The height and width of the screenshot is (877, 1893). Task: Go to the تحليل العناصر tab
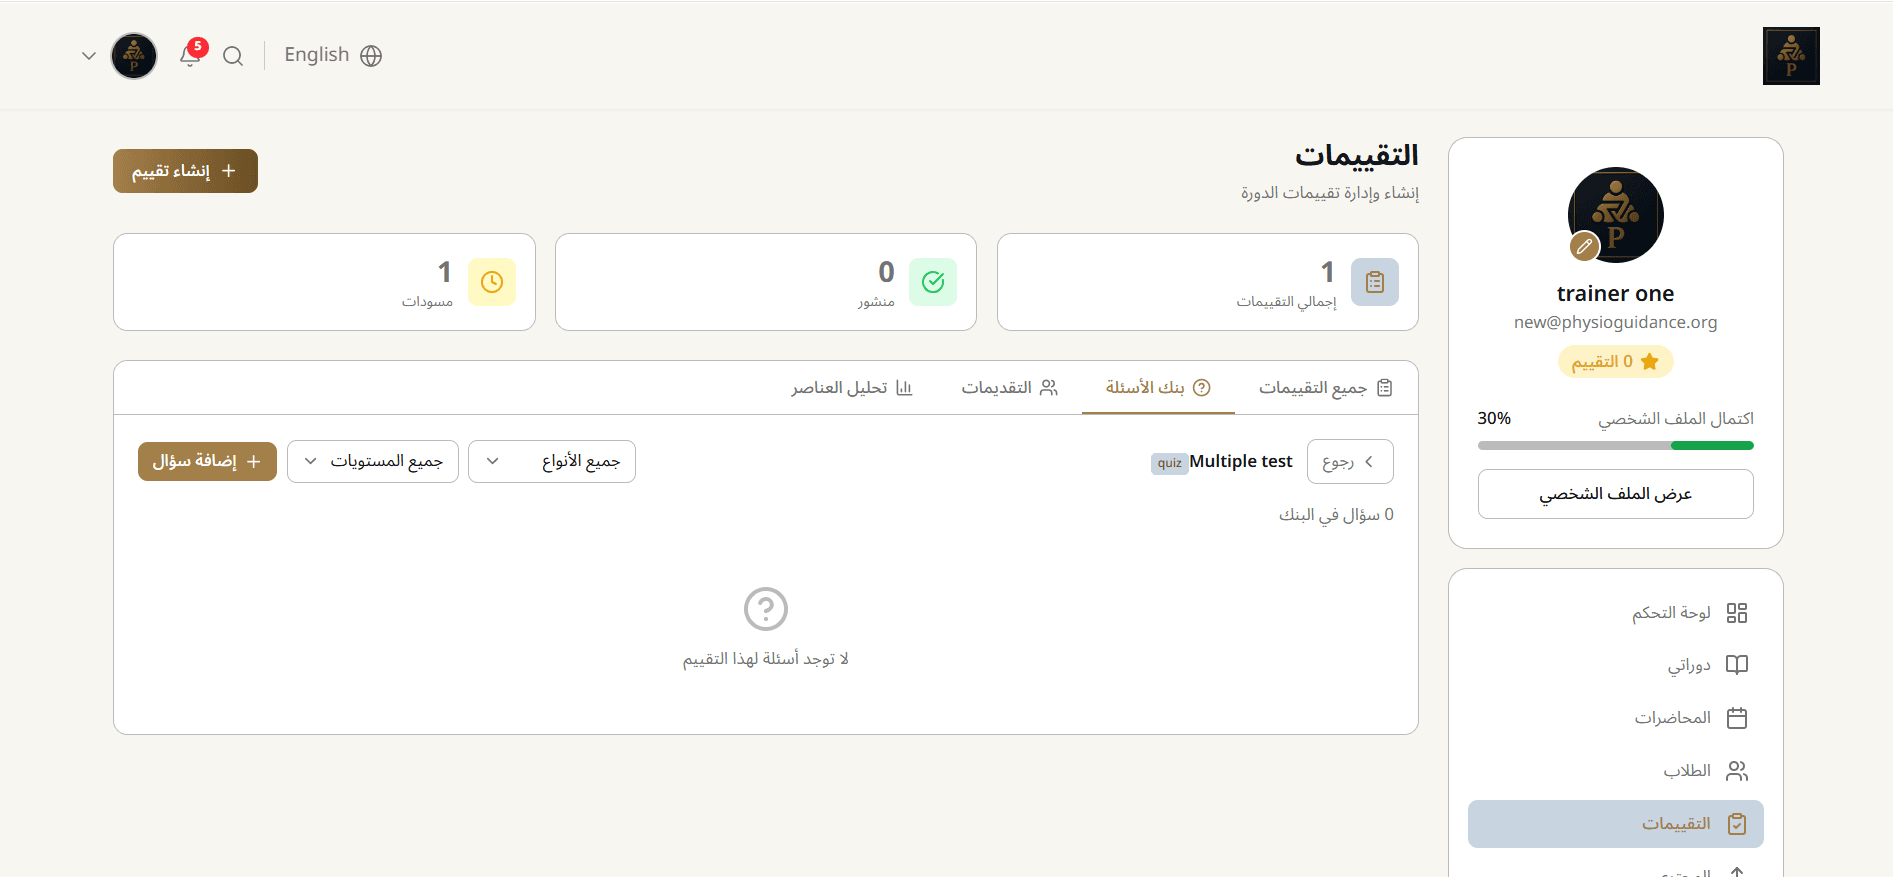tap(852, 388)
